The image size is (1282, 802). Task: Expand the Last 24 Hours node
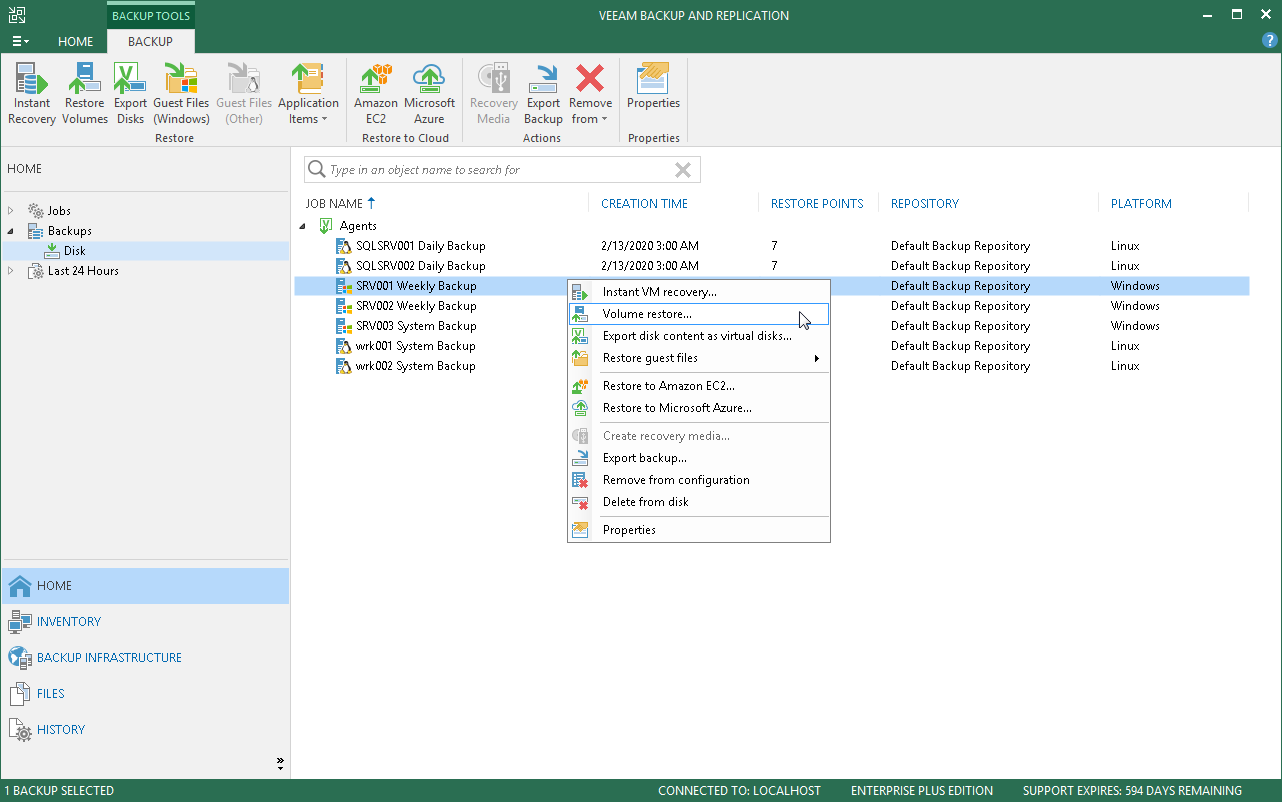(11, 271)
